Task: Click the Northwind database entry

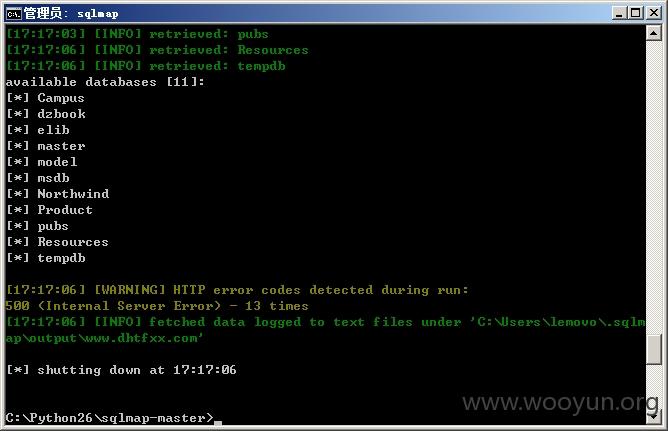Action: 73,194
